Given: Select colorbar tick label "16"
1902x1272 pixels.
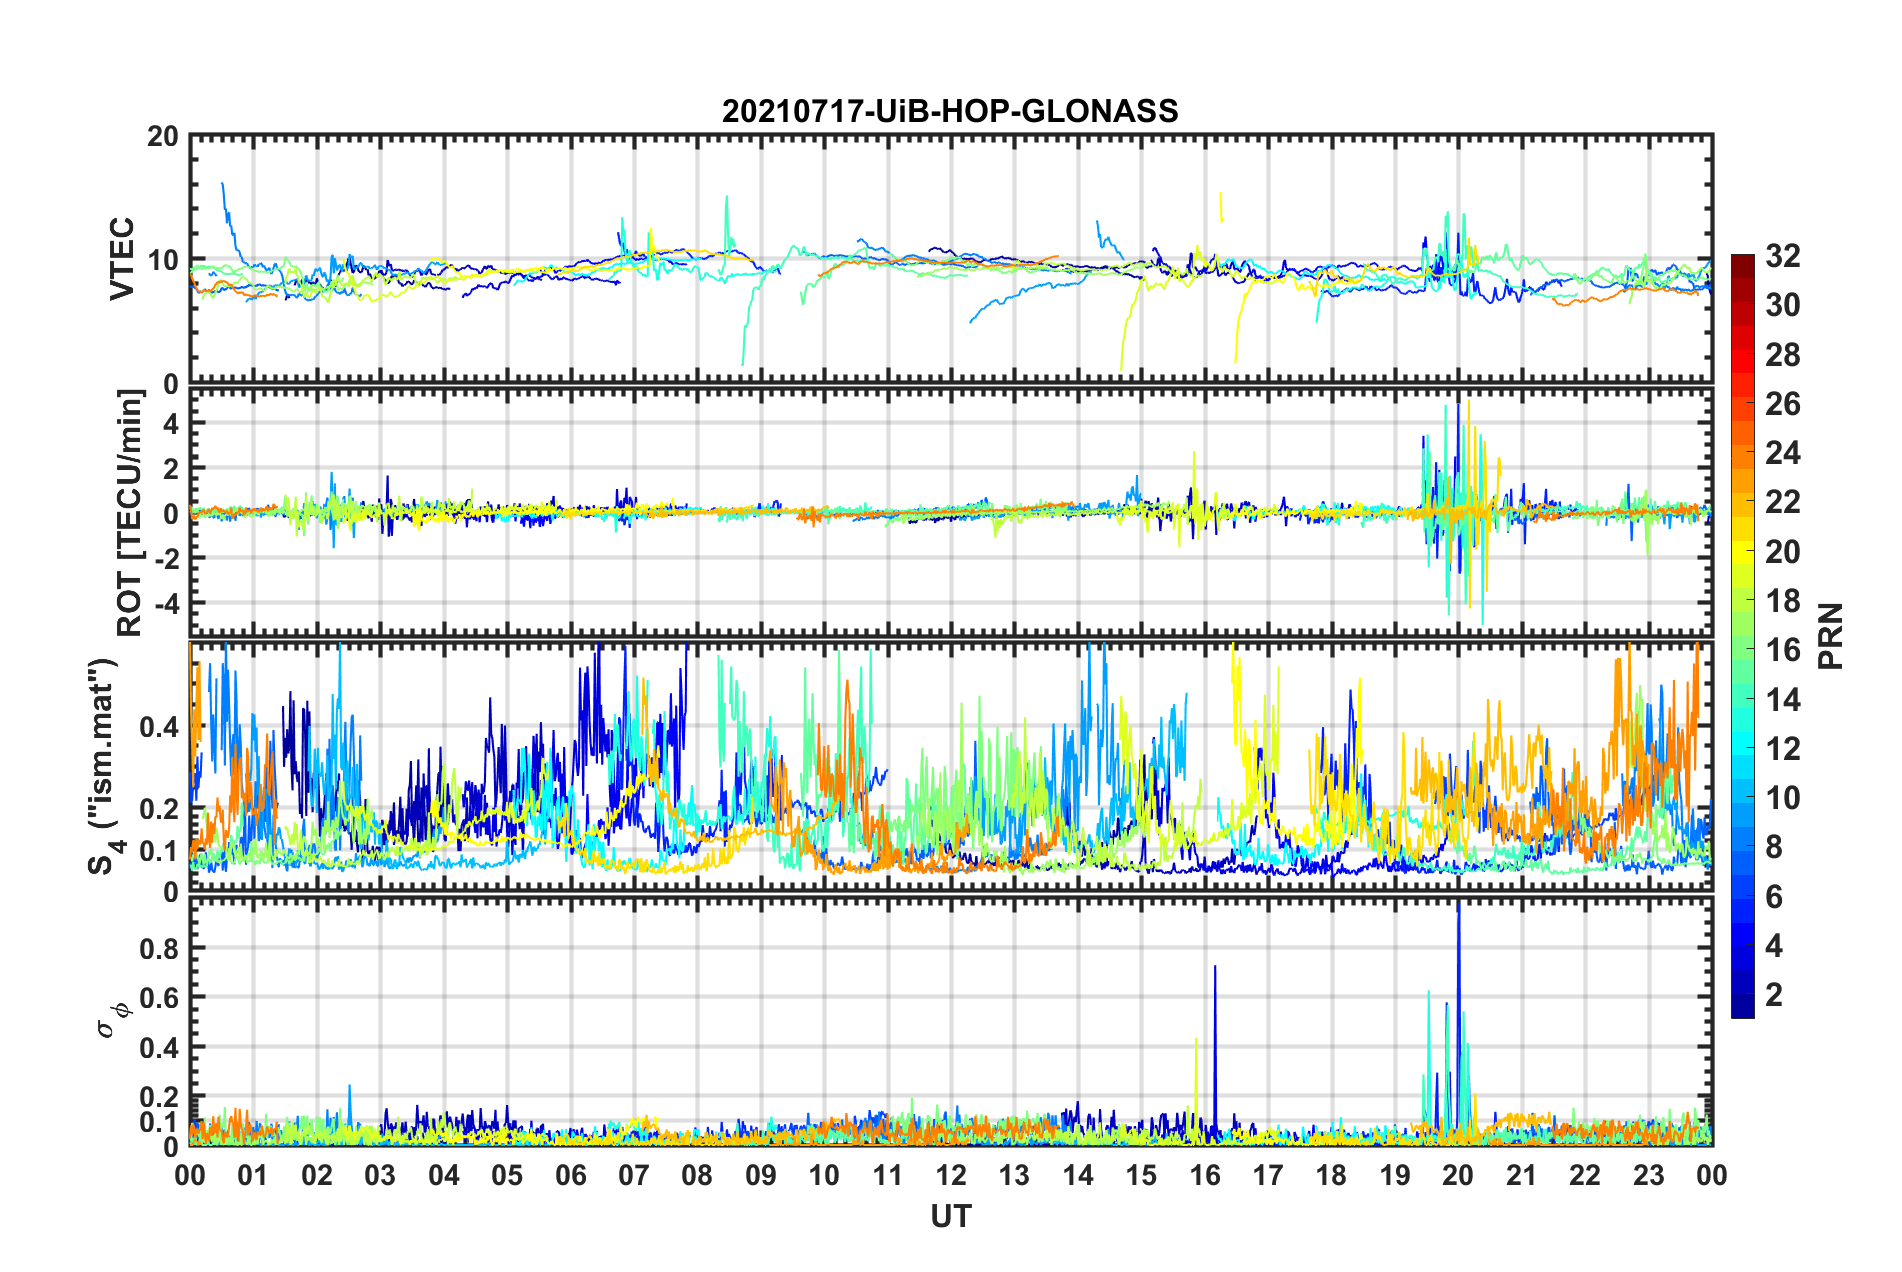Looking at the screenshot, I should pos(1782,650).
